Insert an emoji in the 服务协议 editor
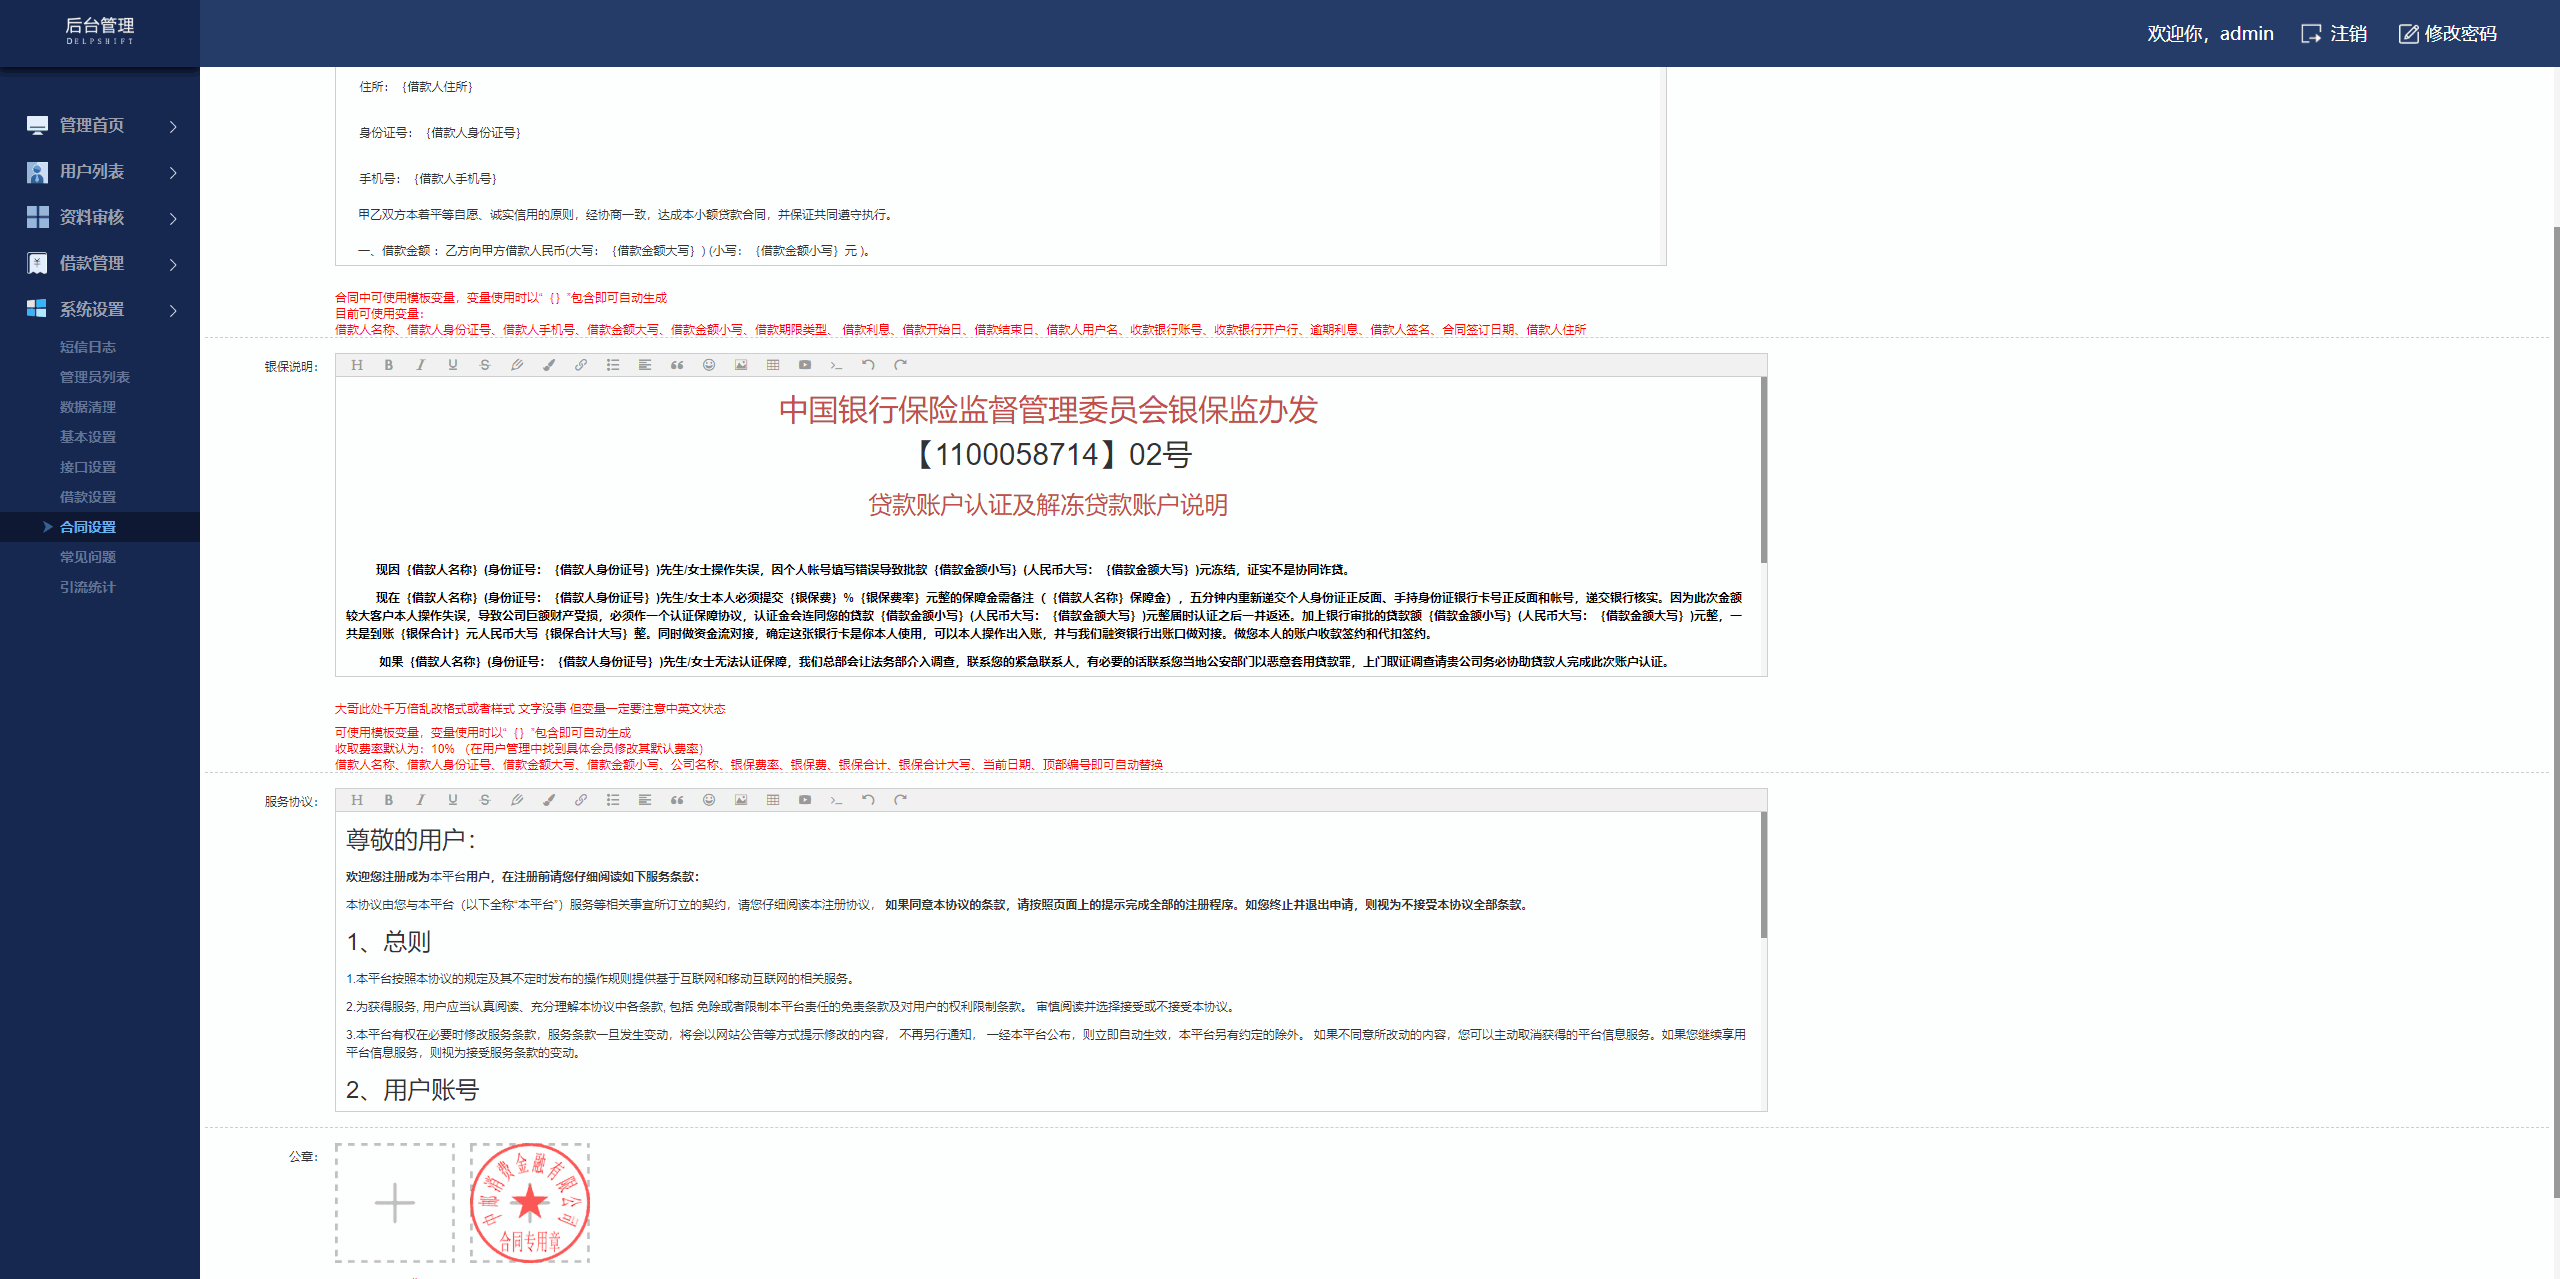This screenshot has width=2560, height=1279. 709,800
